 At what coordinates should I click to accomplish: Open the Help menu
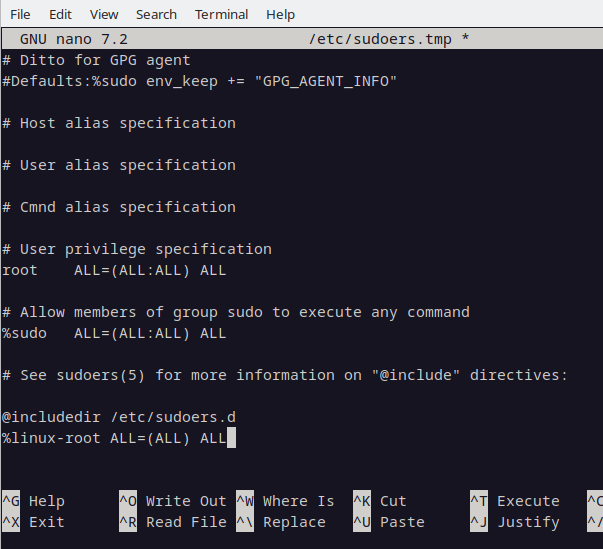click(x=280, y=15)
